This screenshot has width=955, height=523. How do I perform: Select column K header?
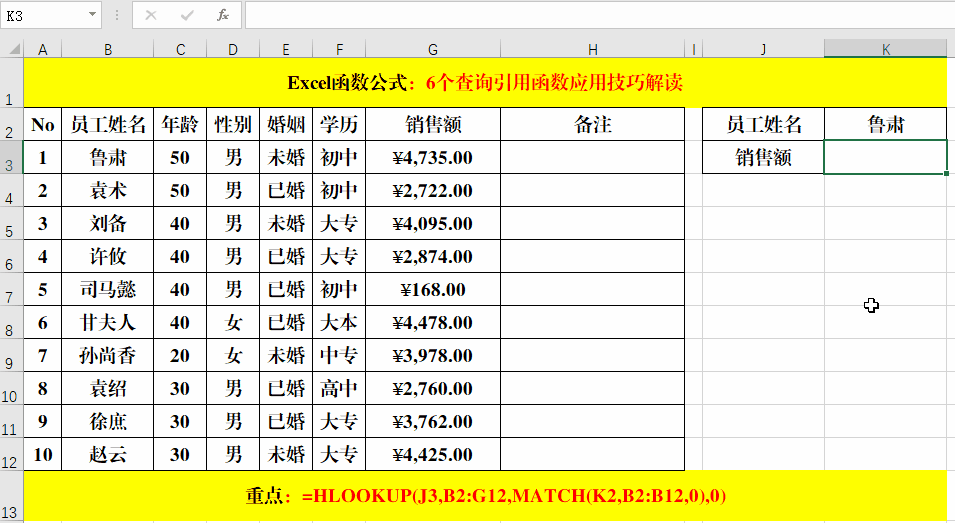[x=886, y=49]
